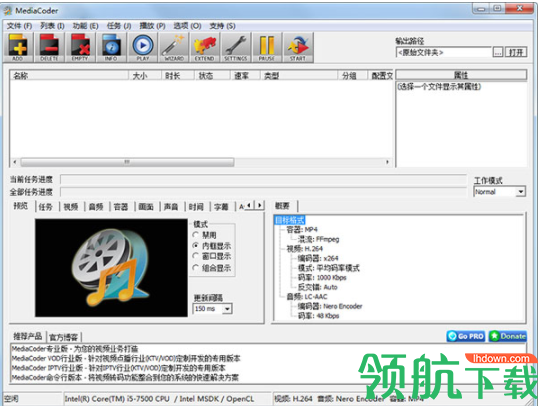
Task: Switch to the 预览 tab
Action: [x=21, y=206]
